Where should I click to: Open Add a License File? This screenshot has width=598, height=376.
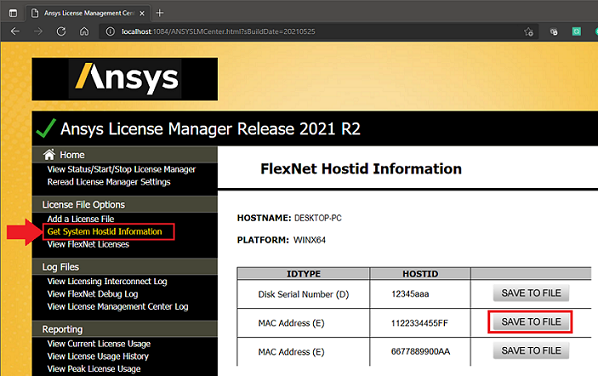click(x=80, y=219)
